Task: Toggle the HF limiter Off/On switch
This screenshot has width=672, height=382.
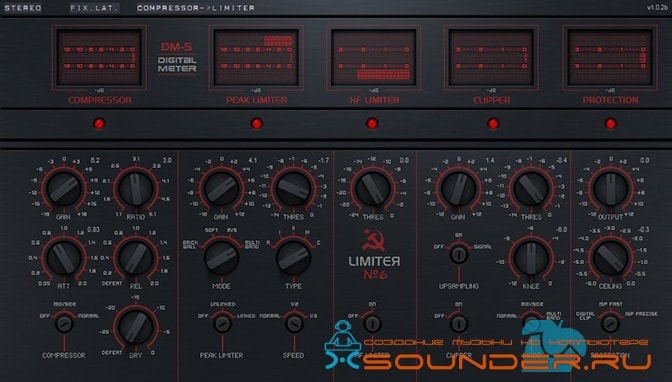Action: (x=372, y=323)
